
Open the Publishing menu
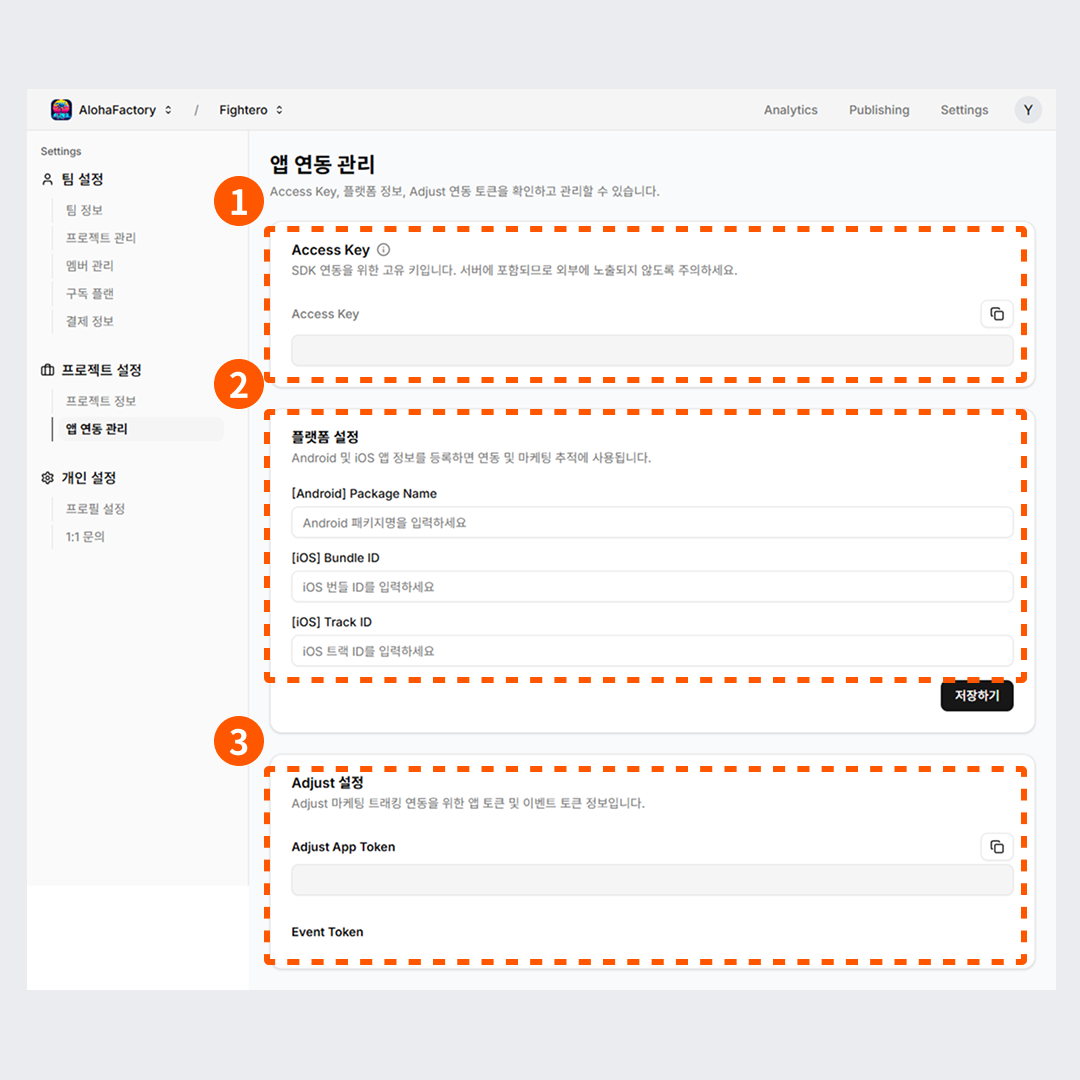(879, 110)
